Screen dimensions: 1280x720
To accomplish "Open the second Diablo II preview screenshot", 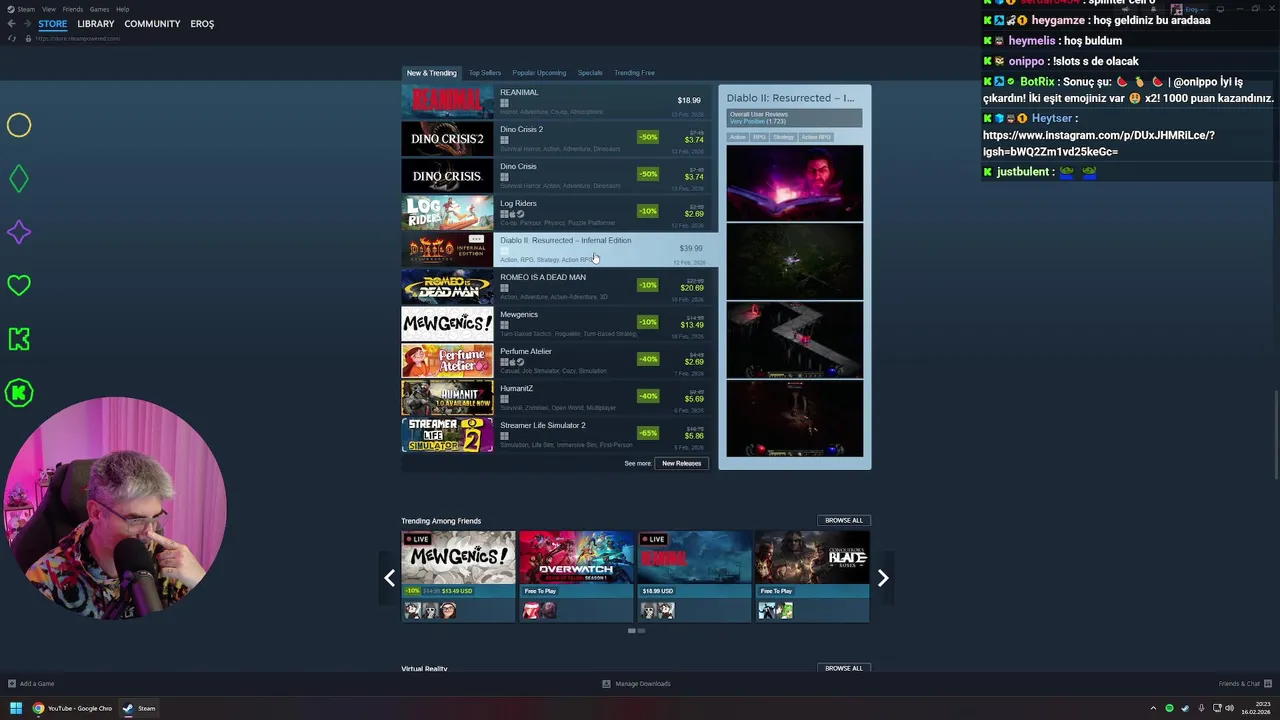I will click(x=794, y=261).
